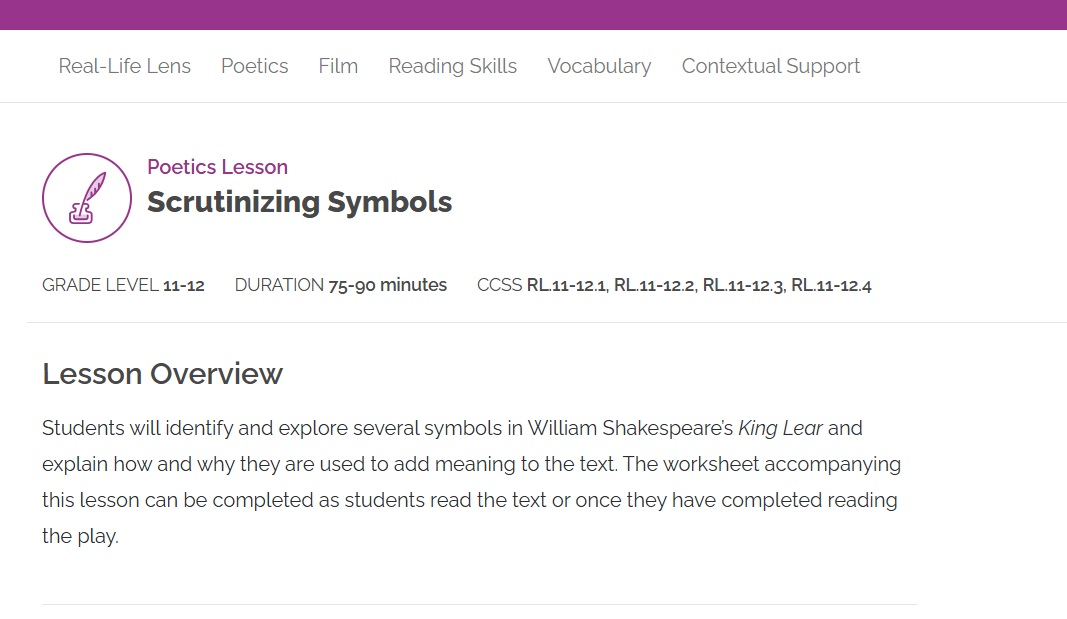Screen dimensions: 1067x619
Task: Select the RL.11-12.1 standard
Action: point(566,286)
